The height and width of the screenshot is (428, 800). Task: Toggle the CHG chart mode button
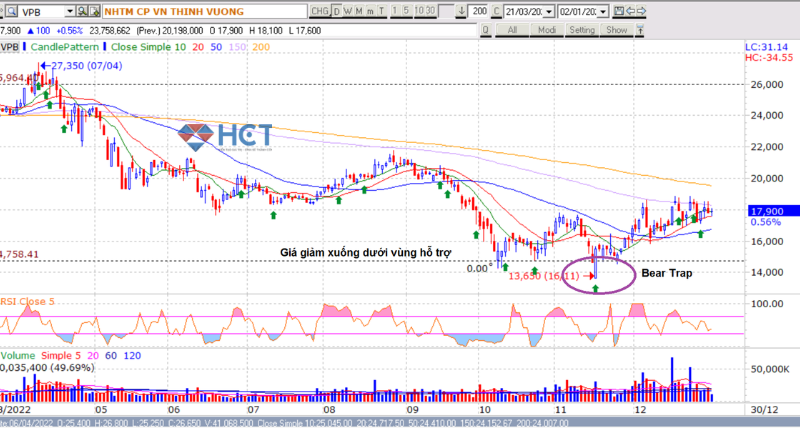tap(320, 11)
